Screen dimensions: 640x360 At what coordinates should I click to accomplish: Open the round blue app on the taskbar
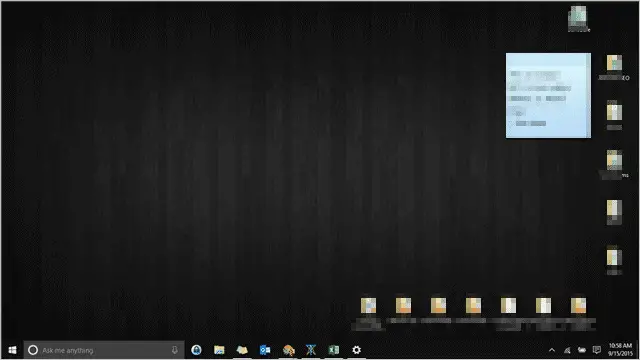click(x=196, y=350)
